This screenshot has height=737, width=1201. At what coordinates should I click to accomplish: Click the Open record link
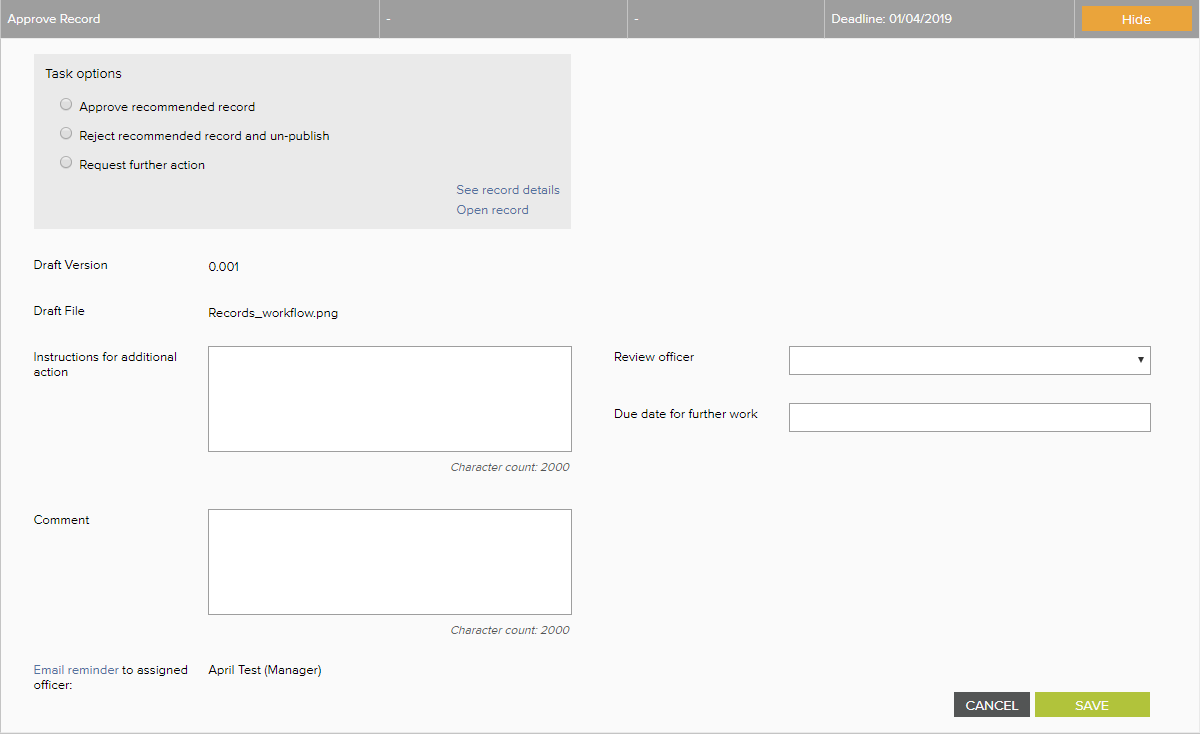492,210
